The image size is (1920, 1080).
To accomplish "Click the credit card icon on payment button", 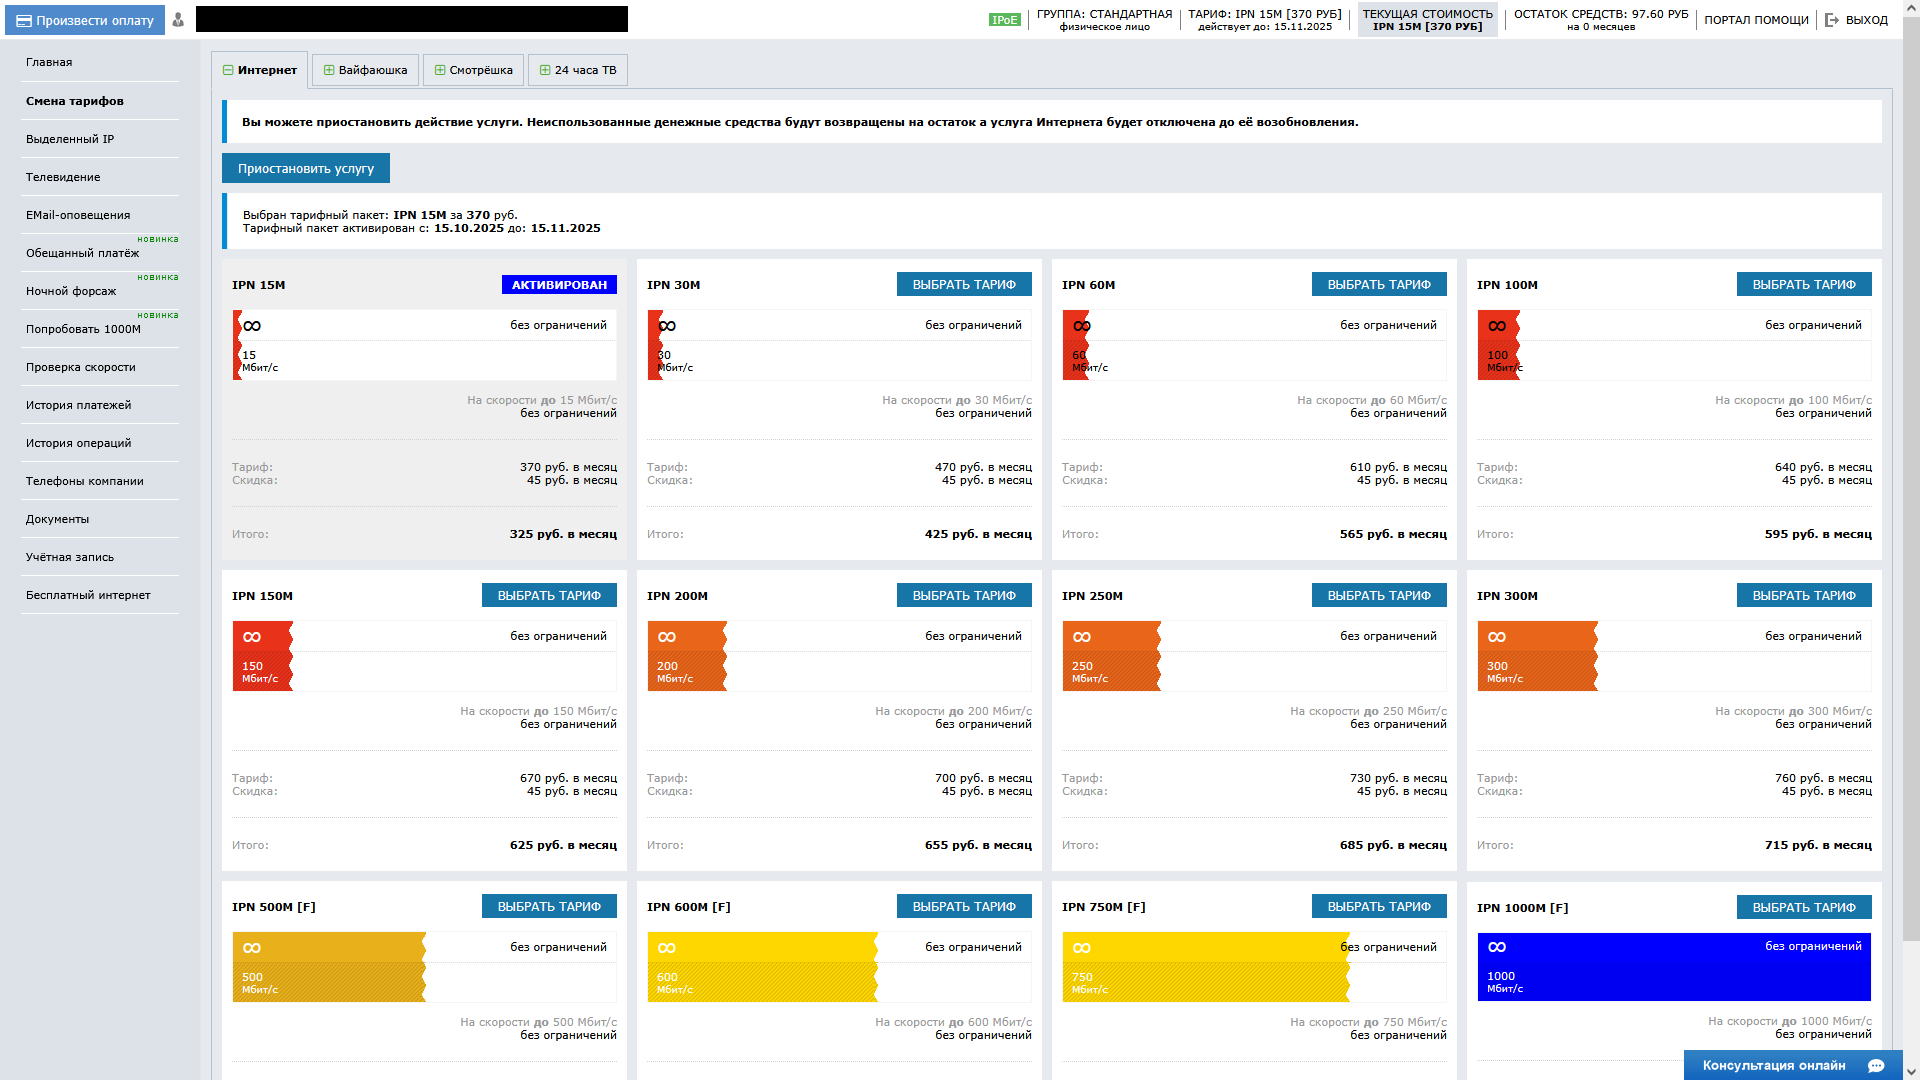I will [24, 21].
